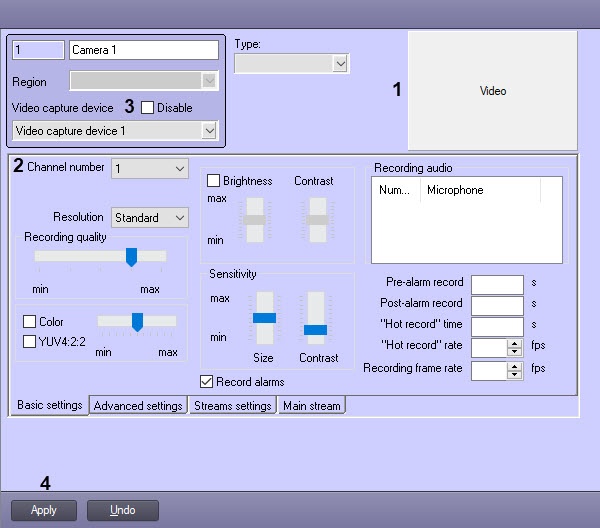Click the Video preview area
The width and height of the screenshot is (600, 528).
(x=493, y=91)
